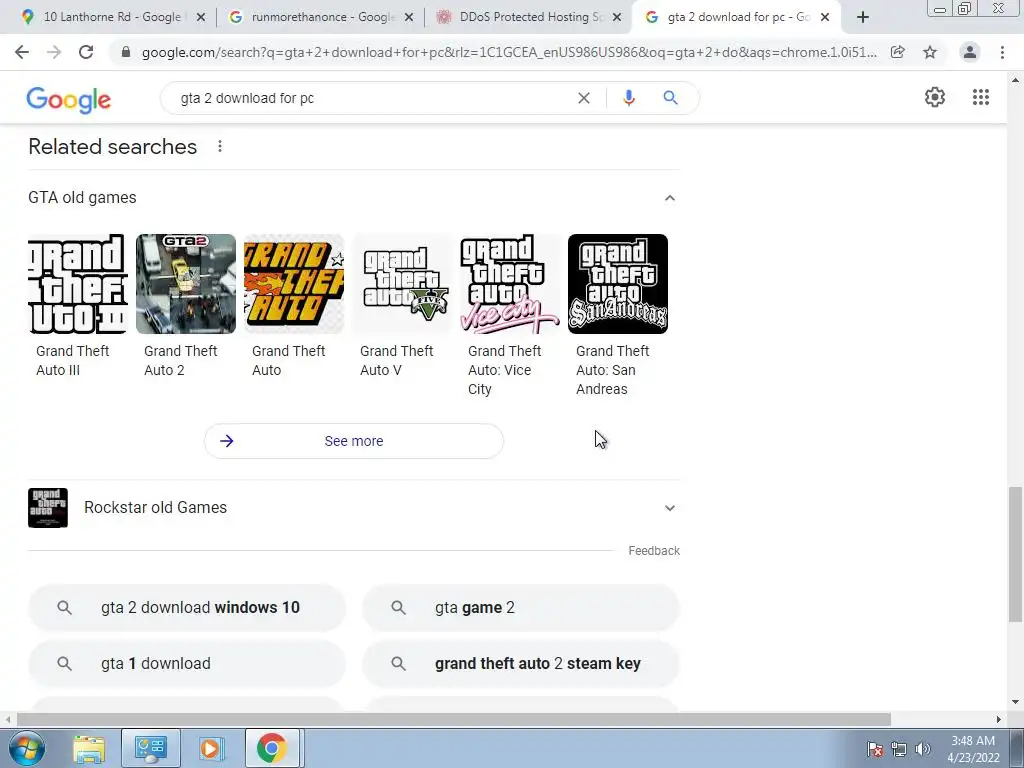The height and width of the screenshot is (768, 1024).
Task: Close the '10 Lanthorne Rd' tab
Action: pyautogui.click(x=201, y=17)
